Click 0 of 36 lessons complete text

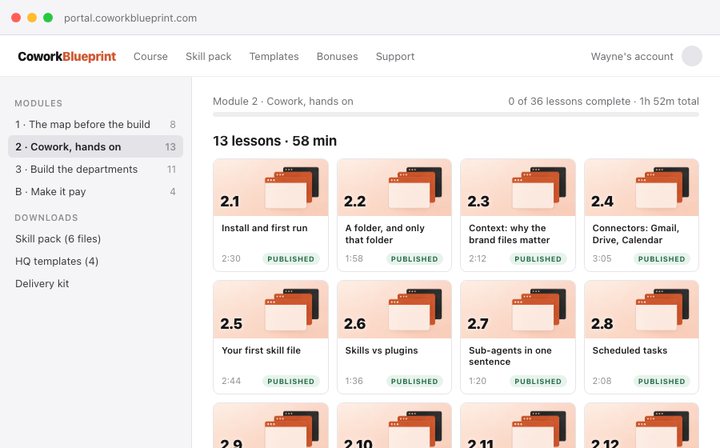click(x=569, y=101)
